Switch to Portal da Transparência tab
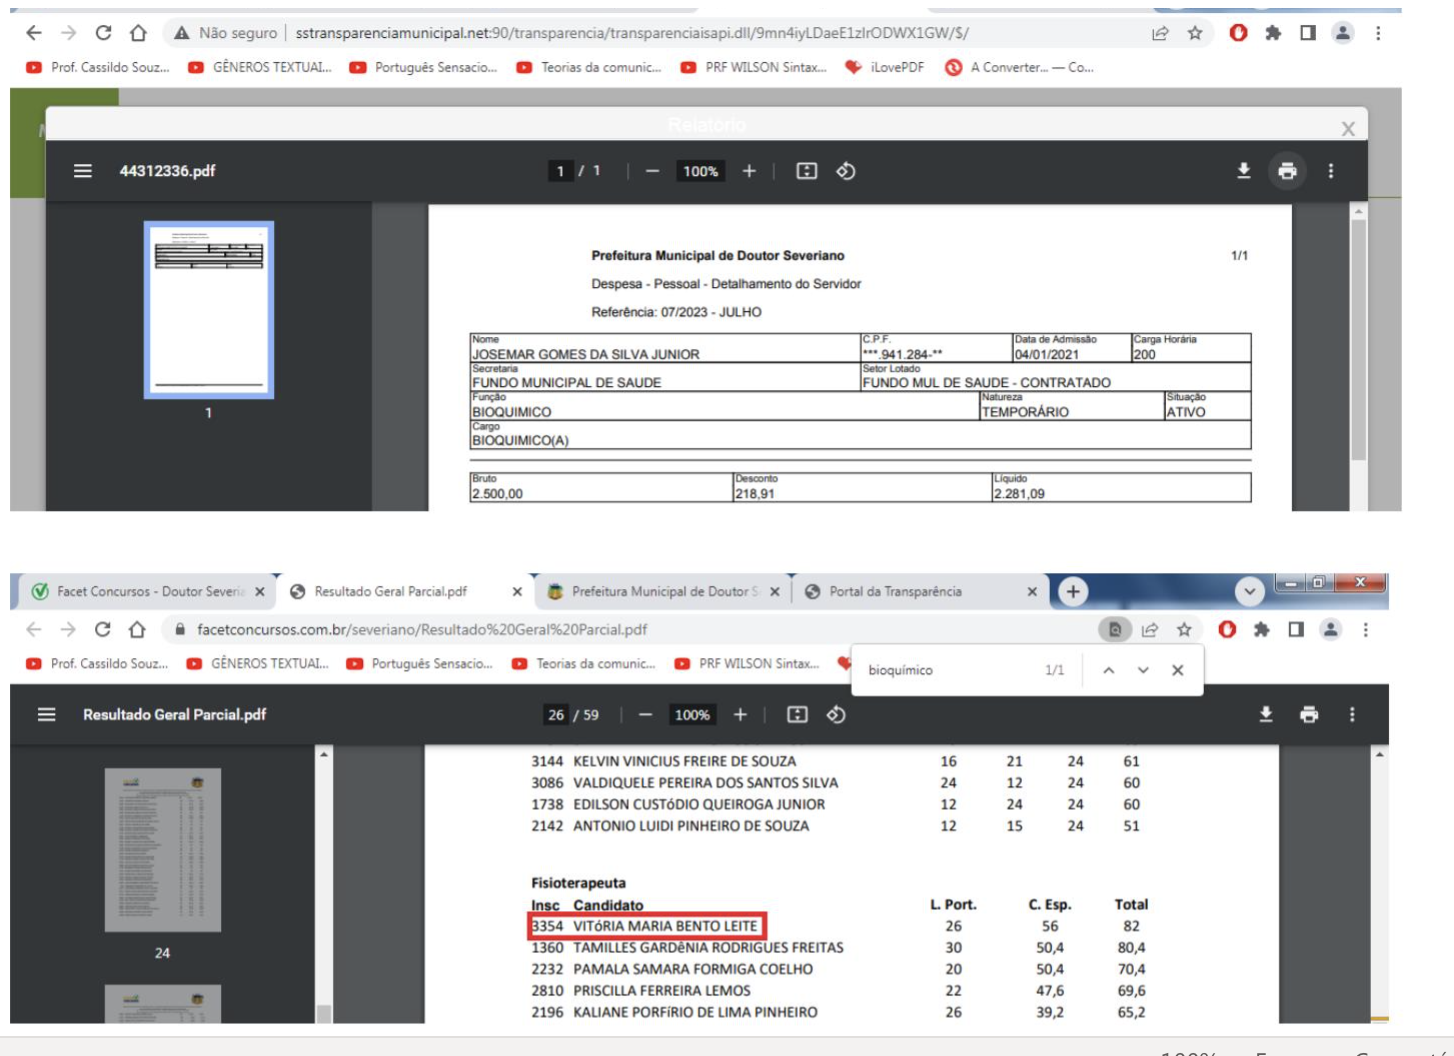The width and height of the screenshot is (1454, 1056). coord(895,591)
